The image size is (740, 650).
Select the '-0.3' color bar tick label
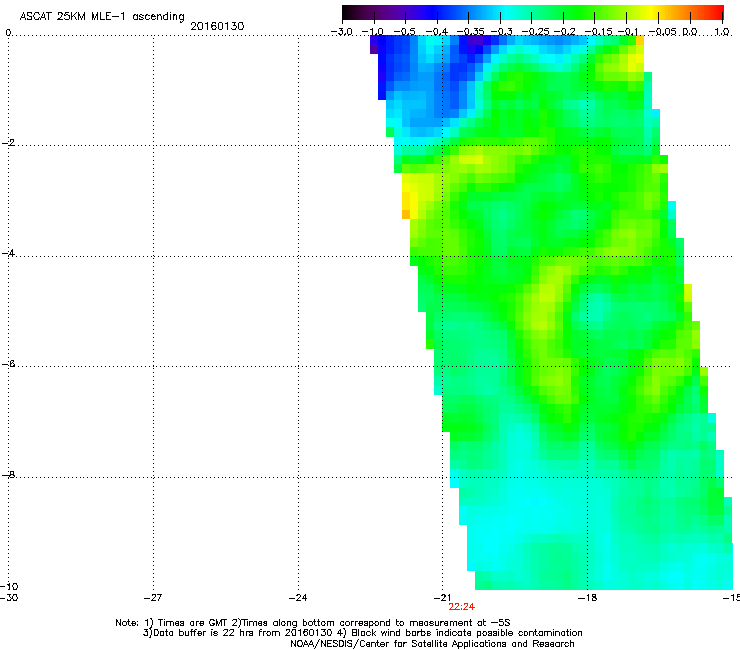coord(502,32)
